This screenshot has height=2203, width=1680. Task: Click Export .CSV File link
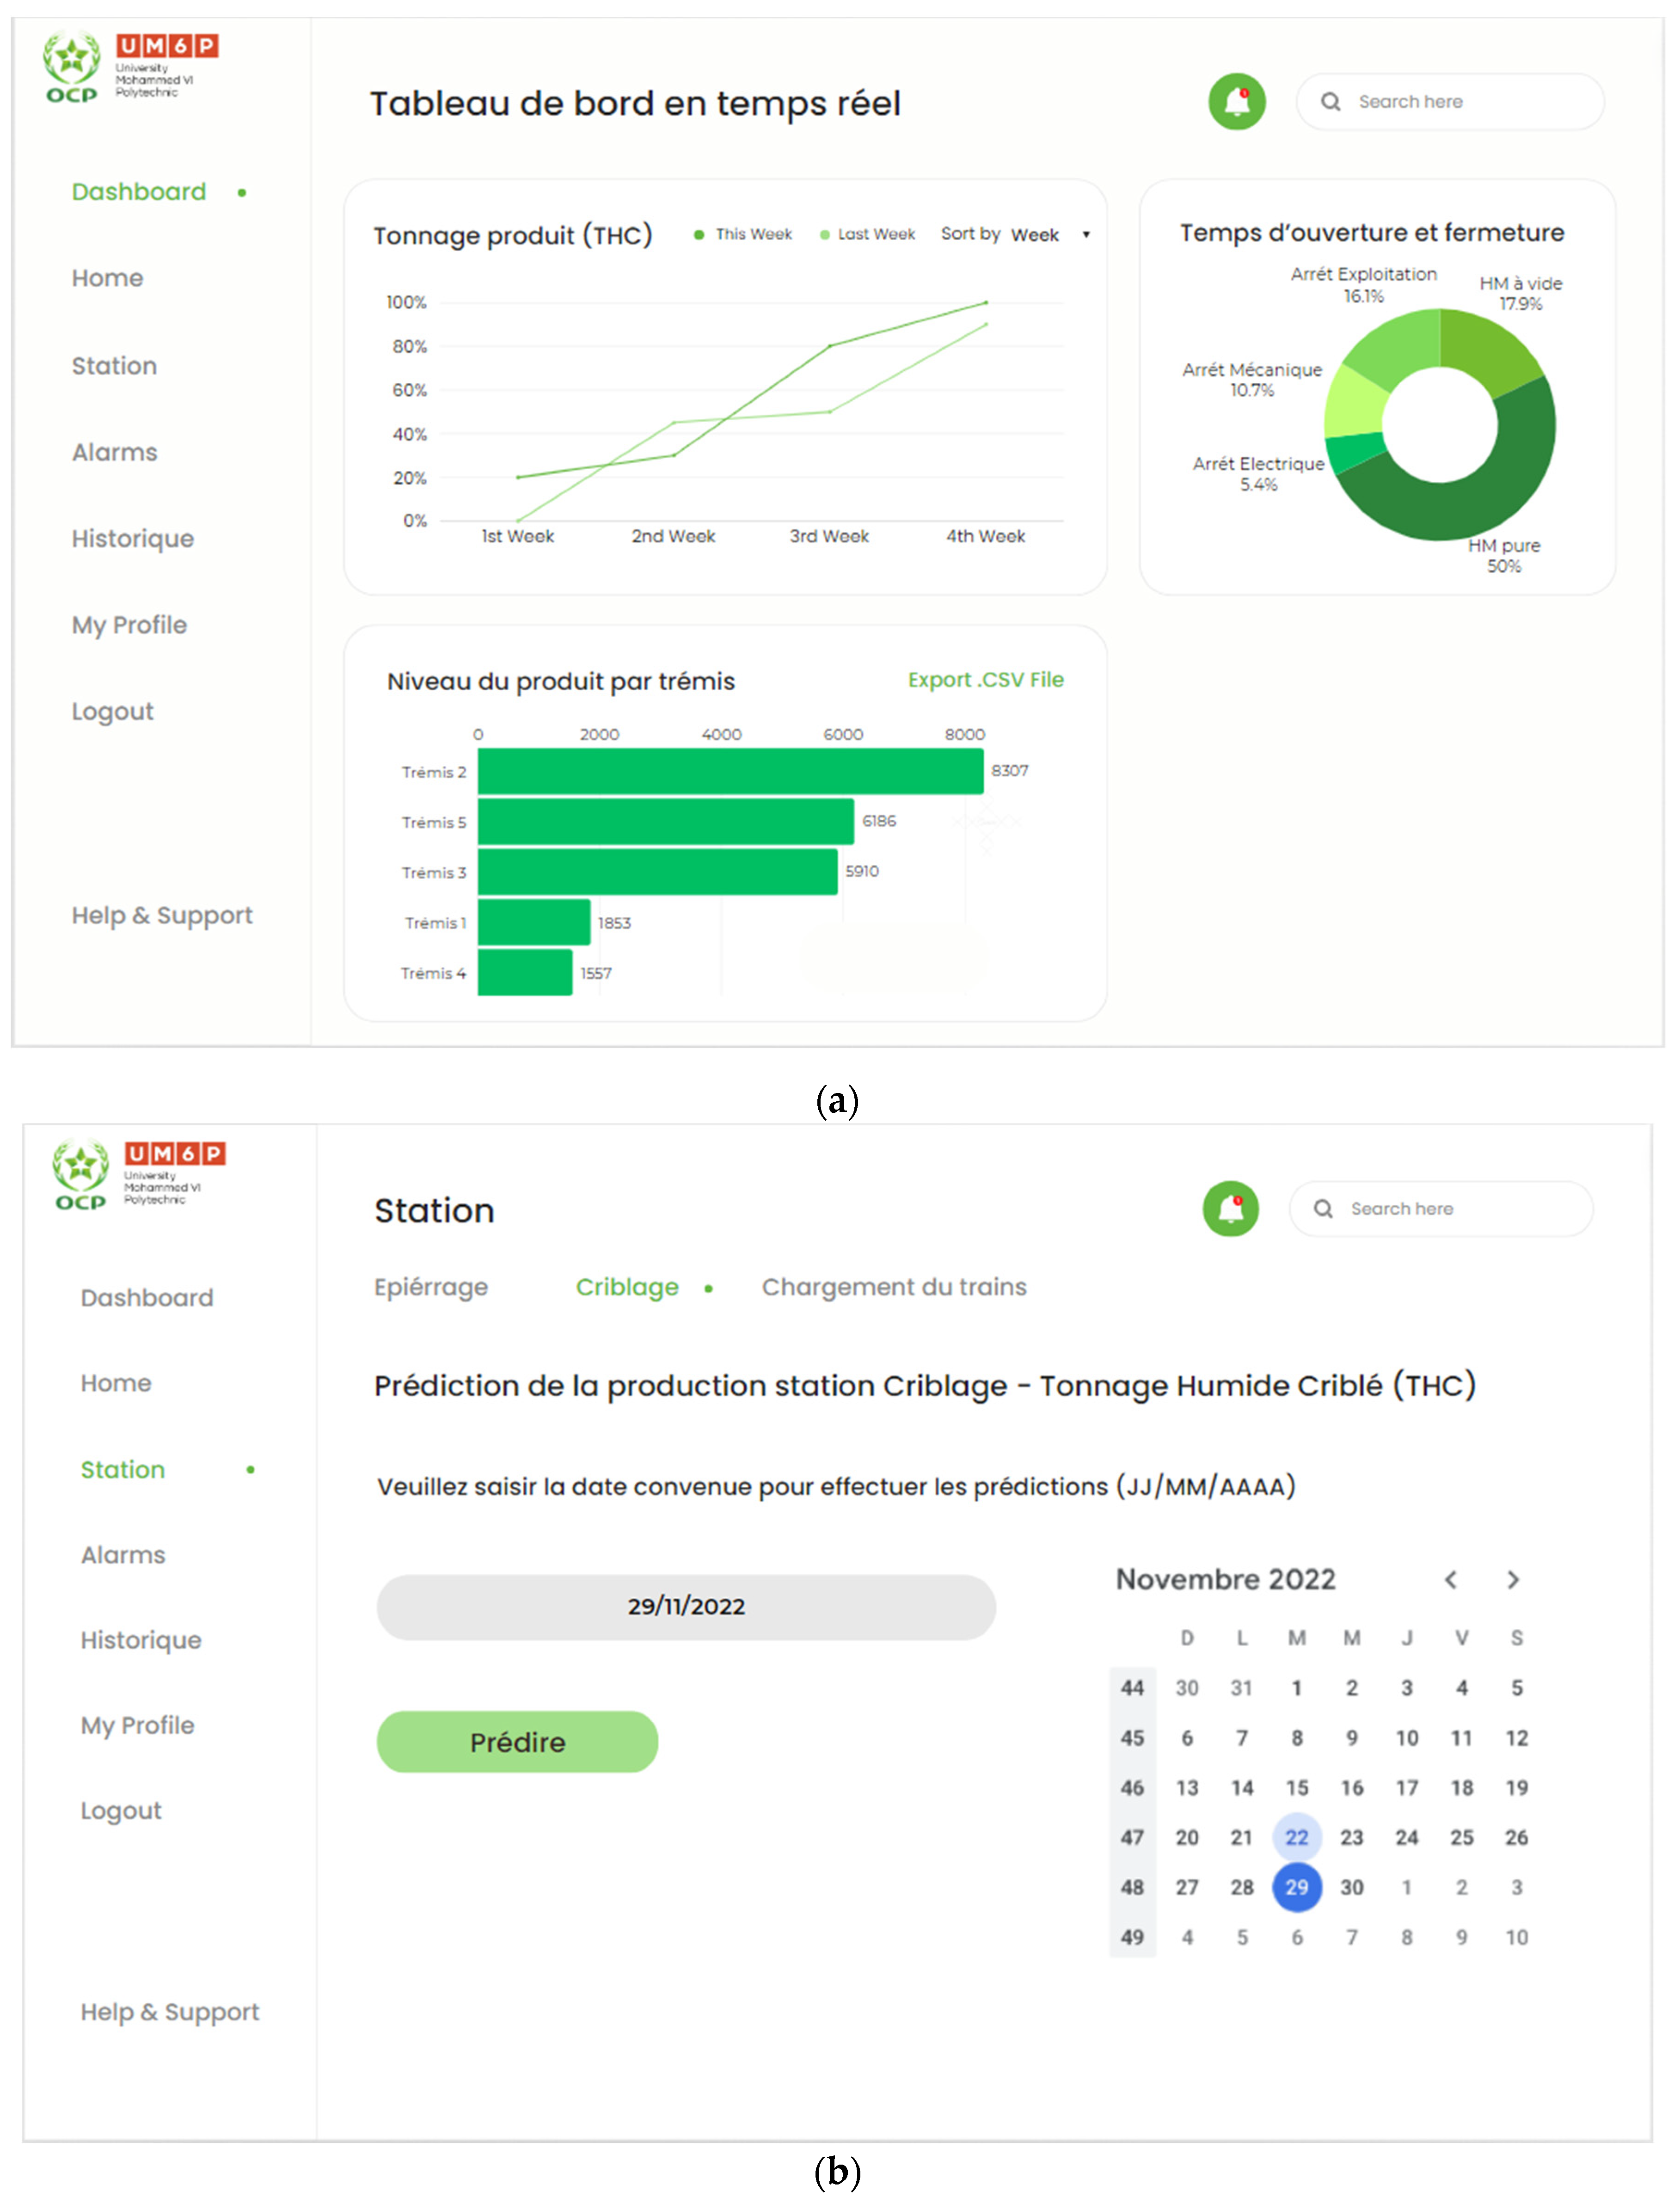coord(985,680)
